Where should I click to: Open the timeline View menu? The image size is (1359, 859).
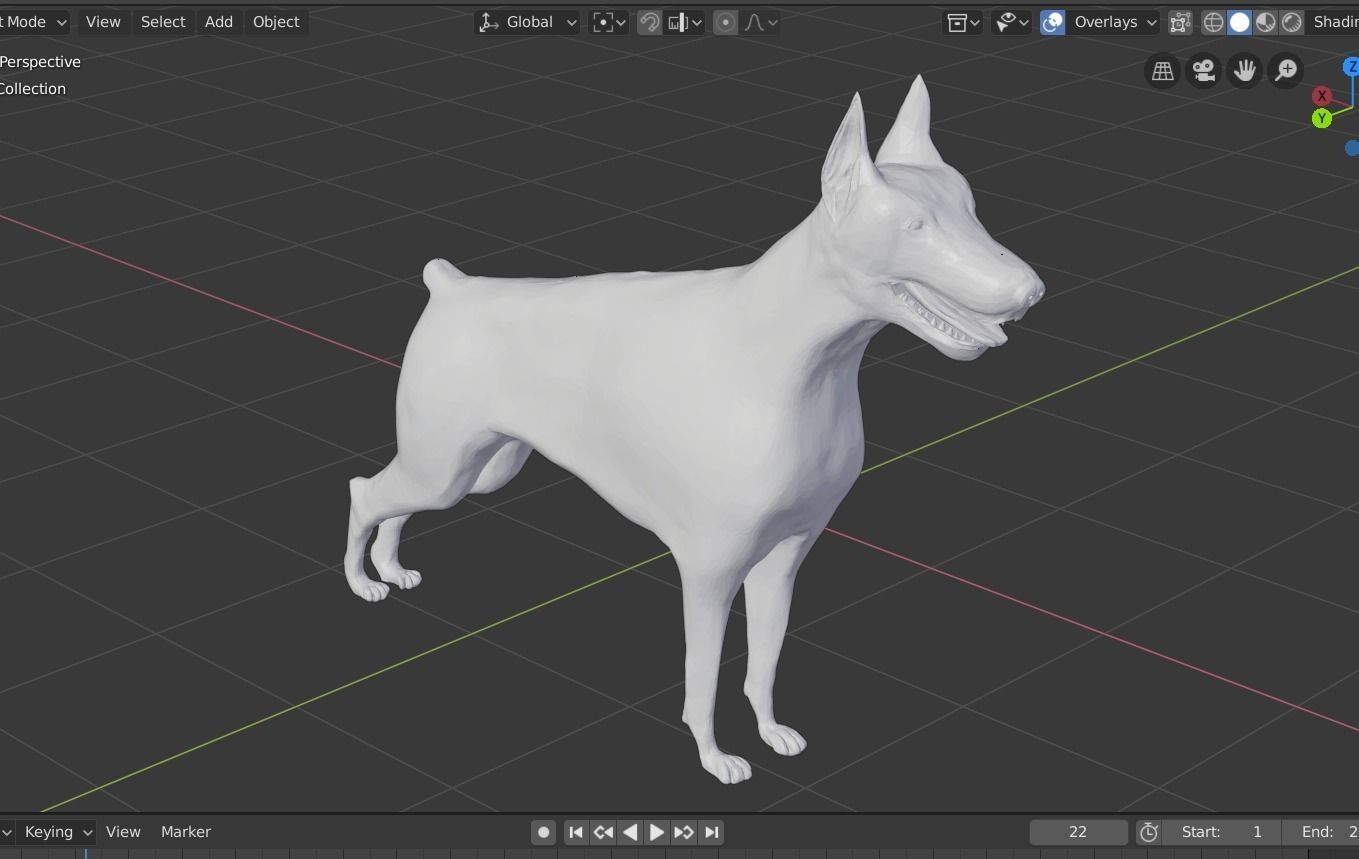pos(123,832)
